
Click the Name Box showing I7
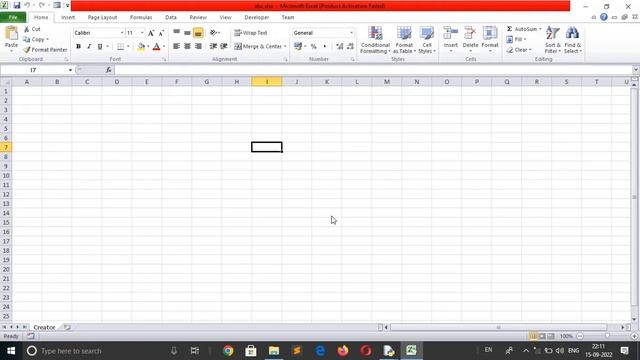click(x=33, y=70)
